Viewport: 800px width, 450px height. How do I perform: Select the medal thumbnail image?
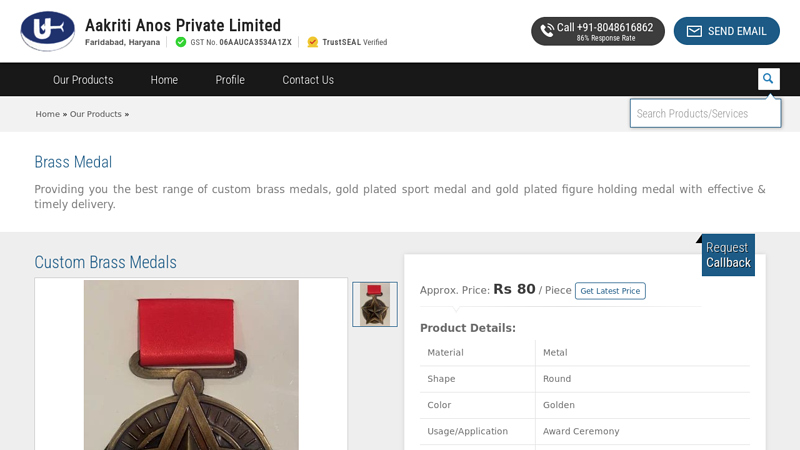(375, 304)
